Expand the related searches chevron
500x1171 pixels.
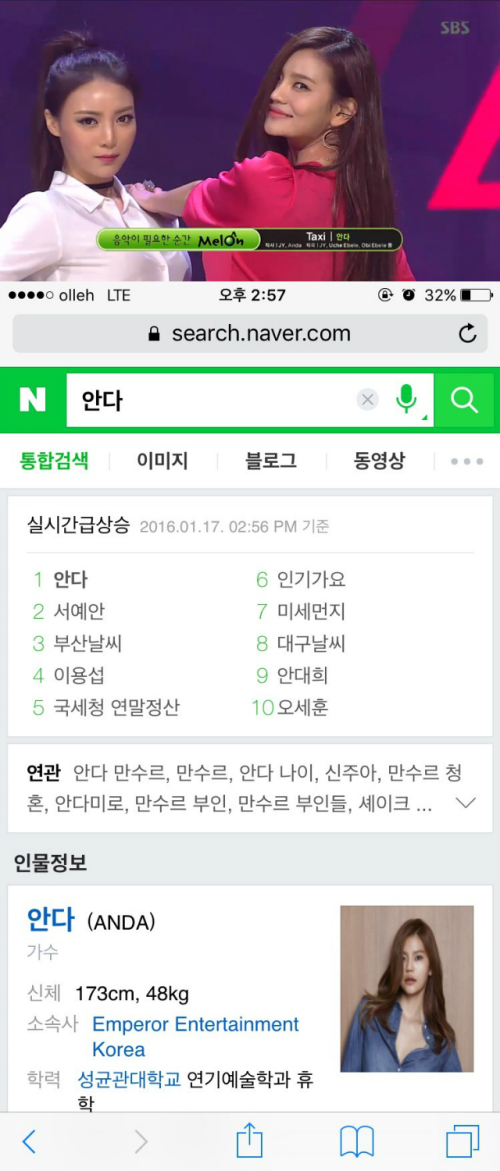point(466,804)
